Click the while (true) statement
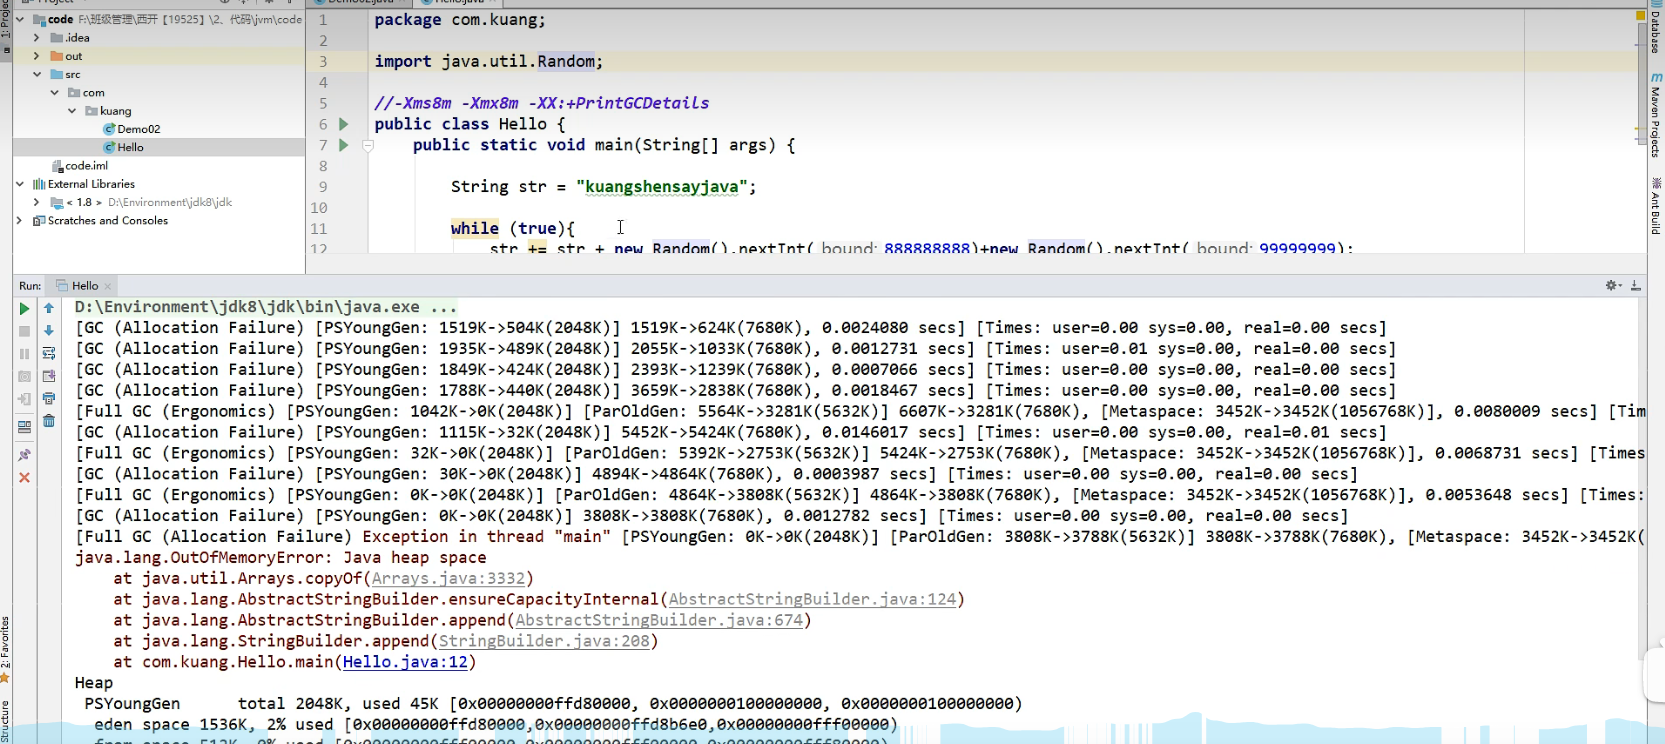1665x744 pixels. click(513, 229)
